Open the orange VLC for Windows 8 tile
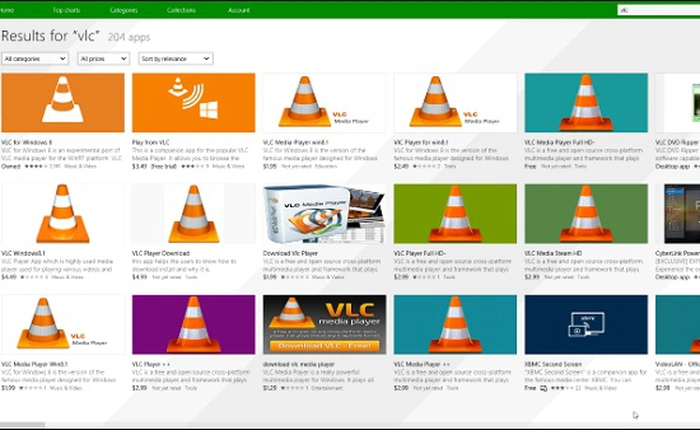 (x=63, y=103)
